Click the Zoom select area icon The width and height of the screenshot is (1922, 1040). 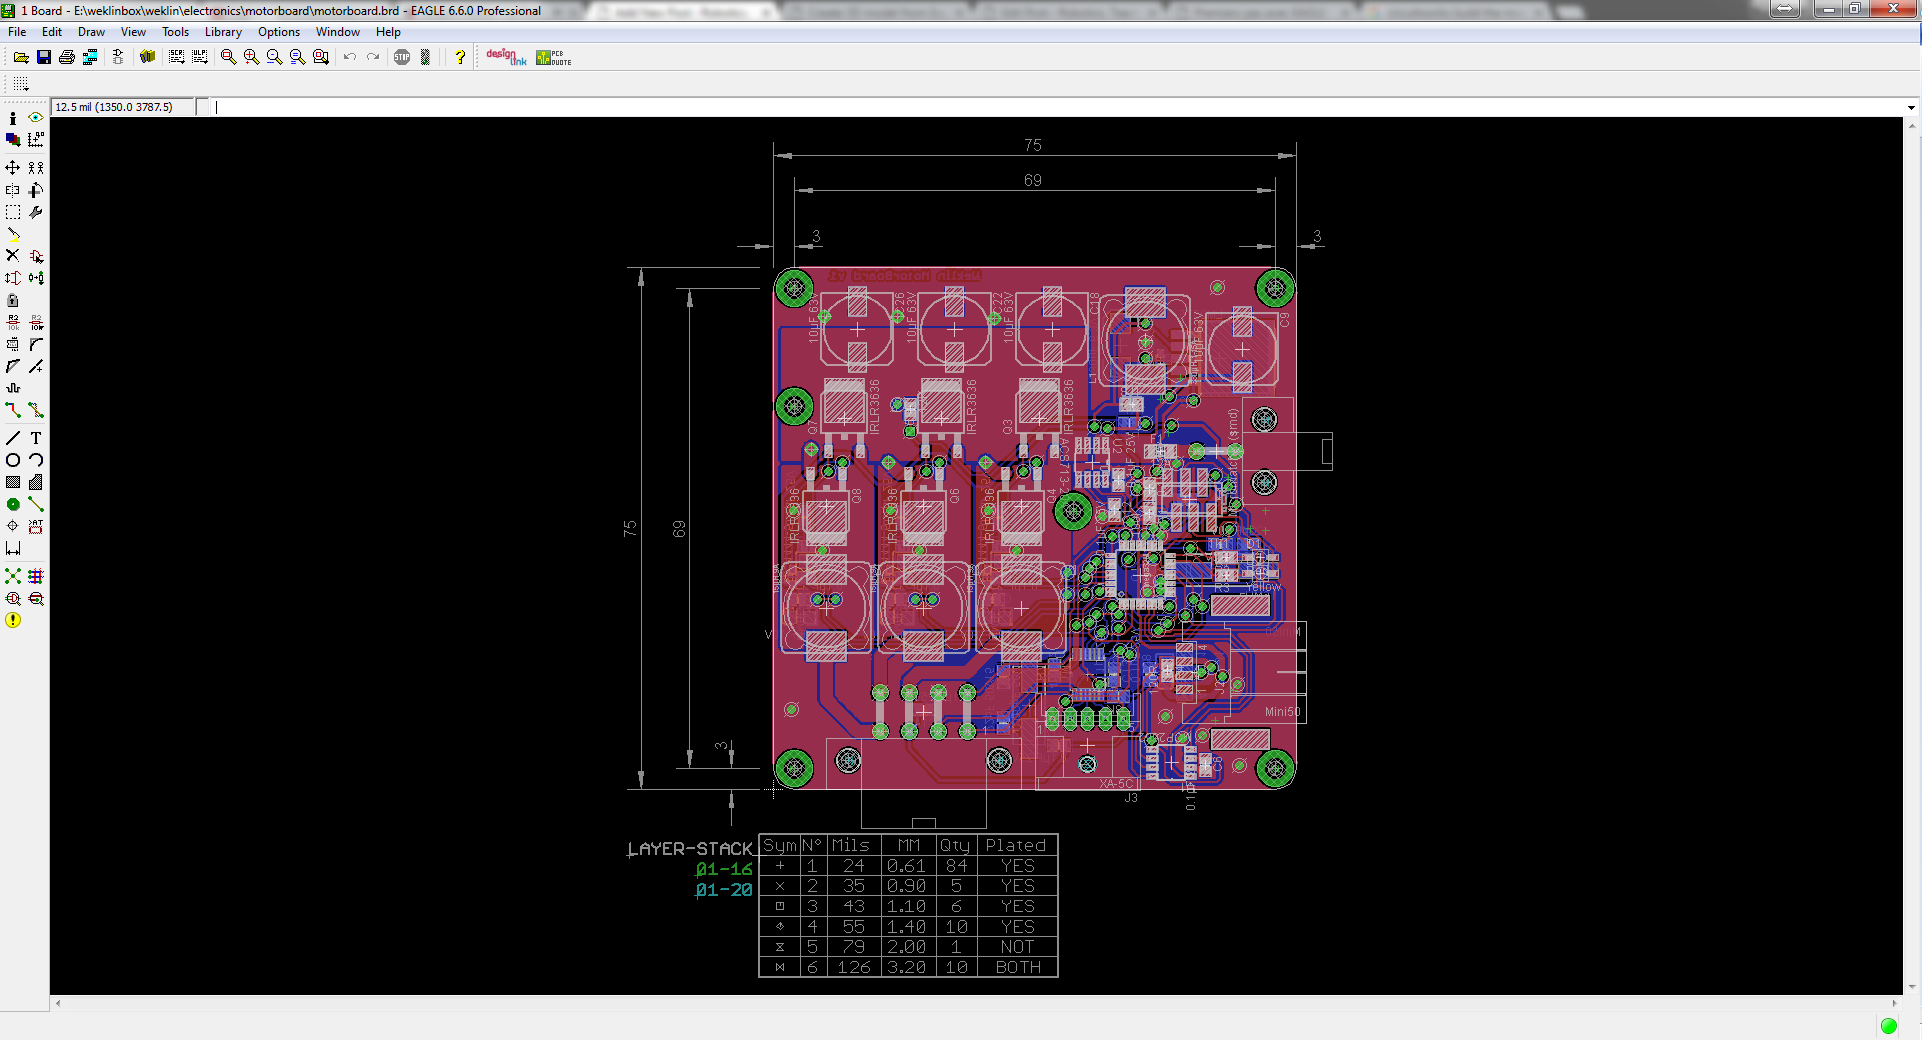click(321, 57)
